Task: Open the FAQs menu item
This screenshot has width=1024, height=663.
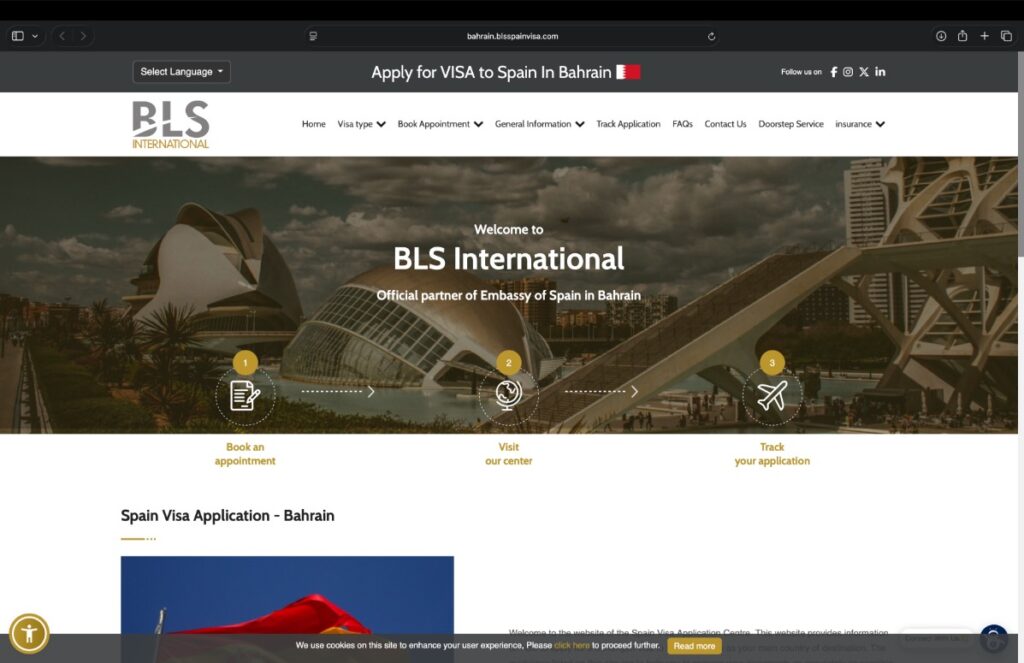Action: pos(682,124)
